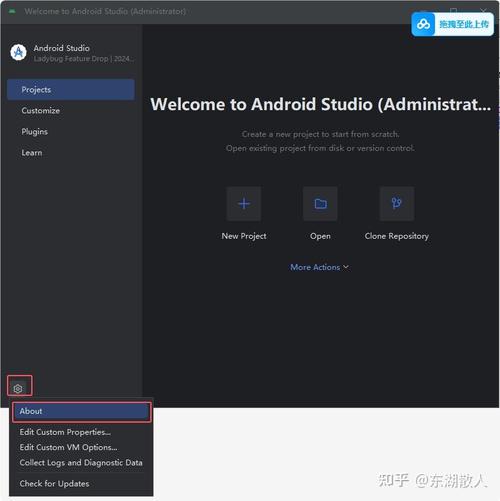Open the settings gear icon
This screenshot has width=500, height=501.
18,389
